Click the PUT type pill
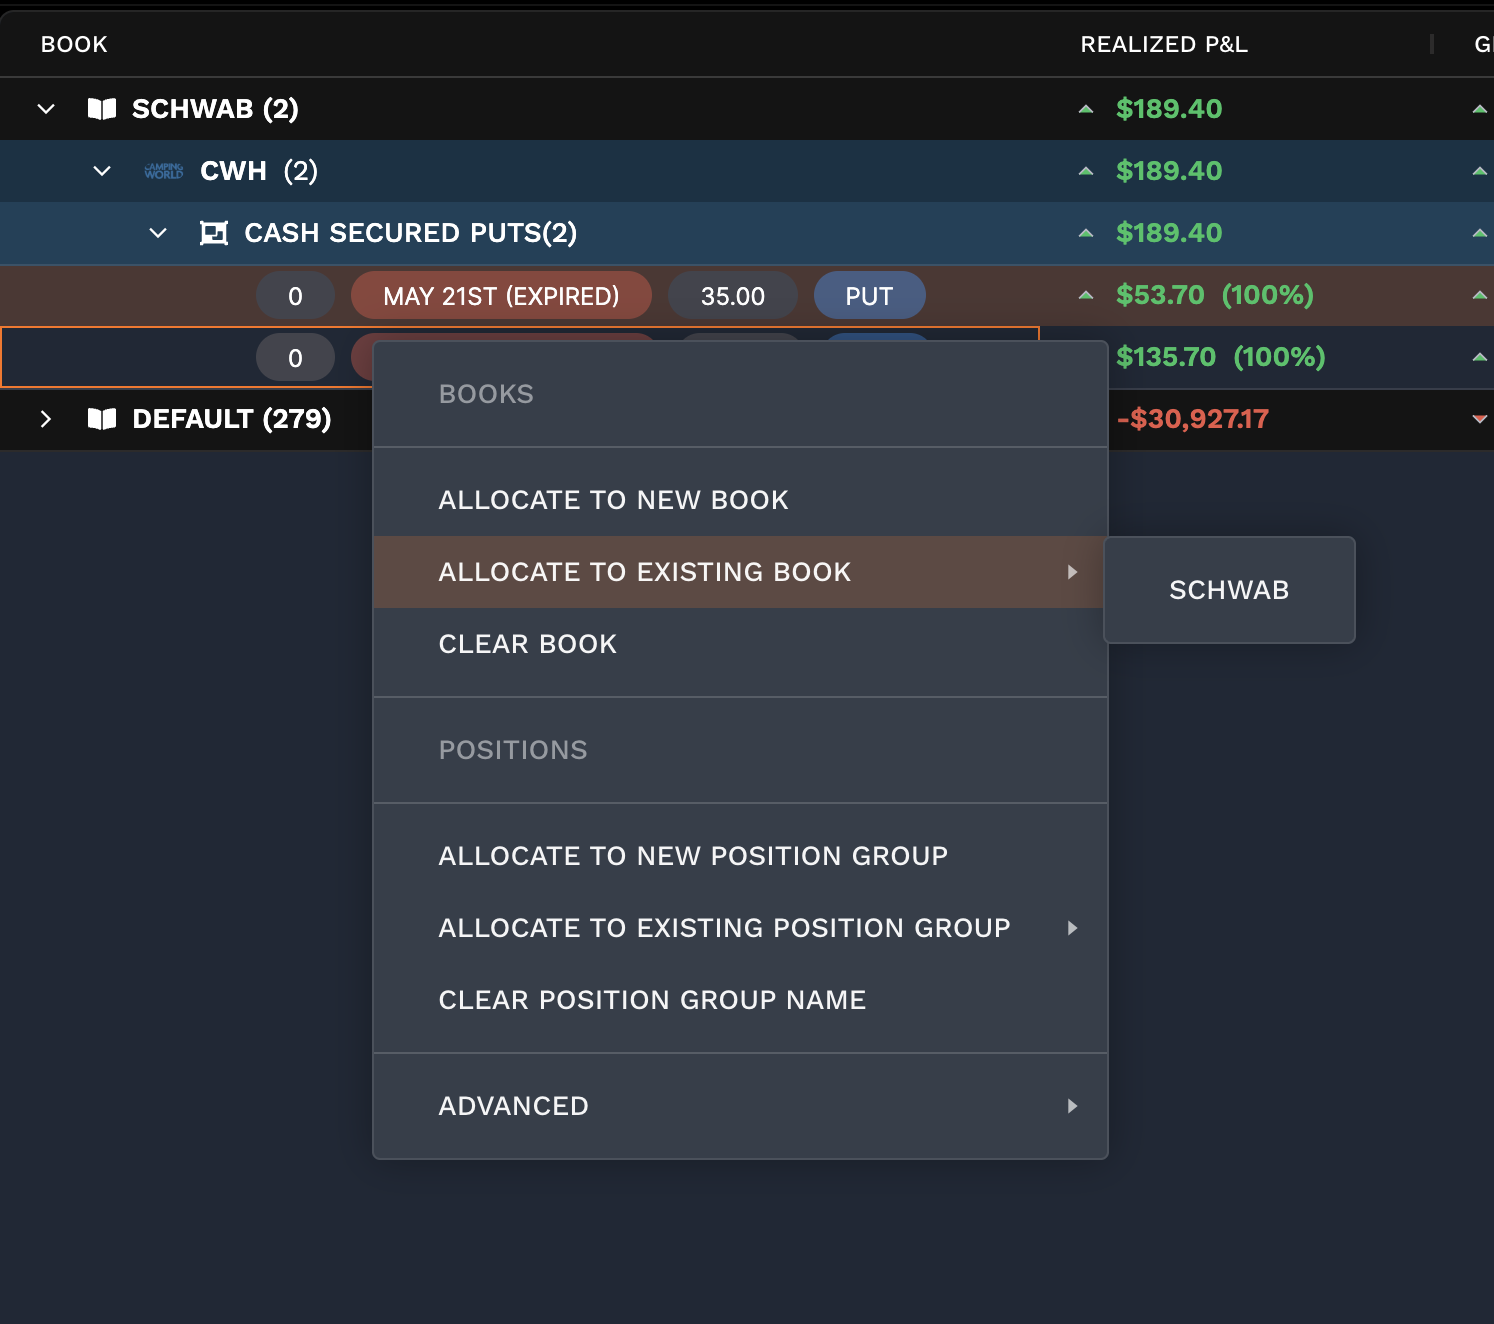 pos(869,296)
